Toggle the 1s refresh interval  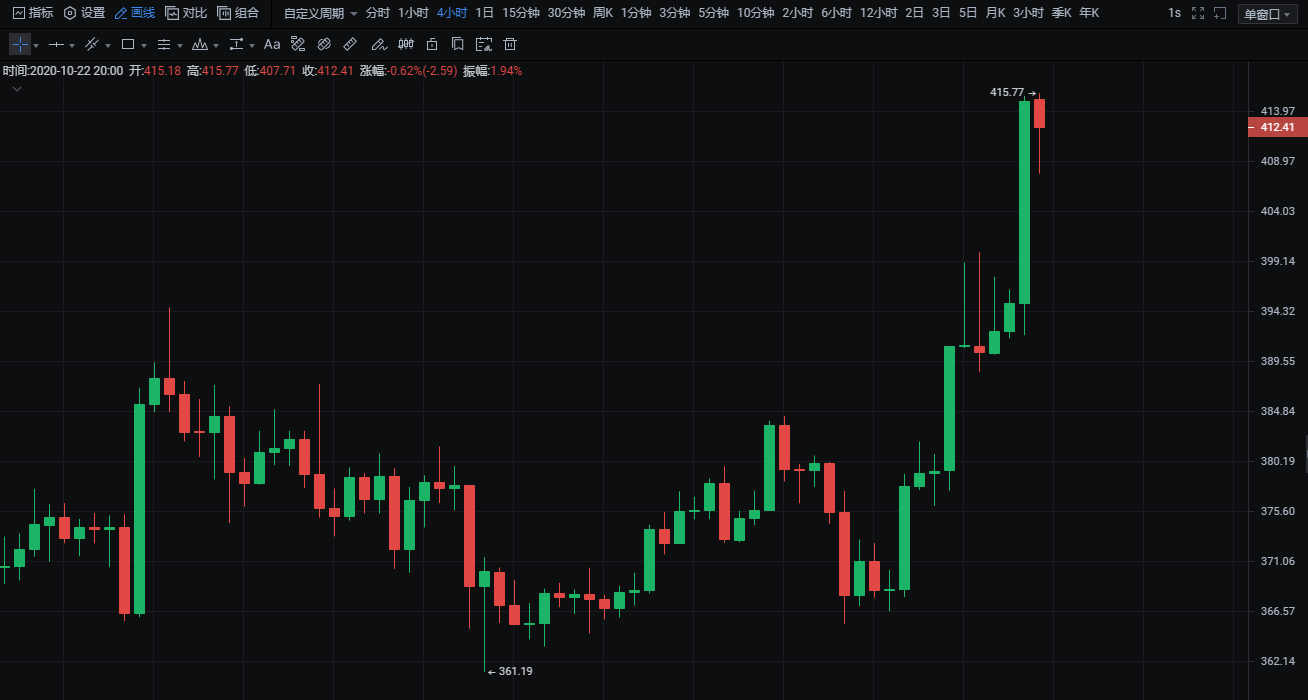coord(1174,13)
